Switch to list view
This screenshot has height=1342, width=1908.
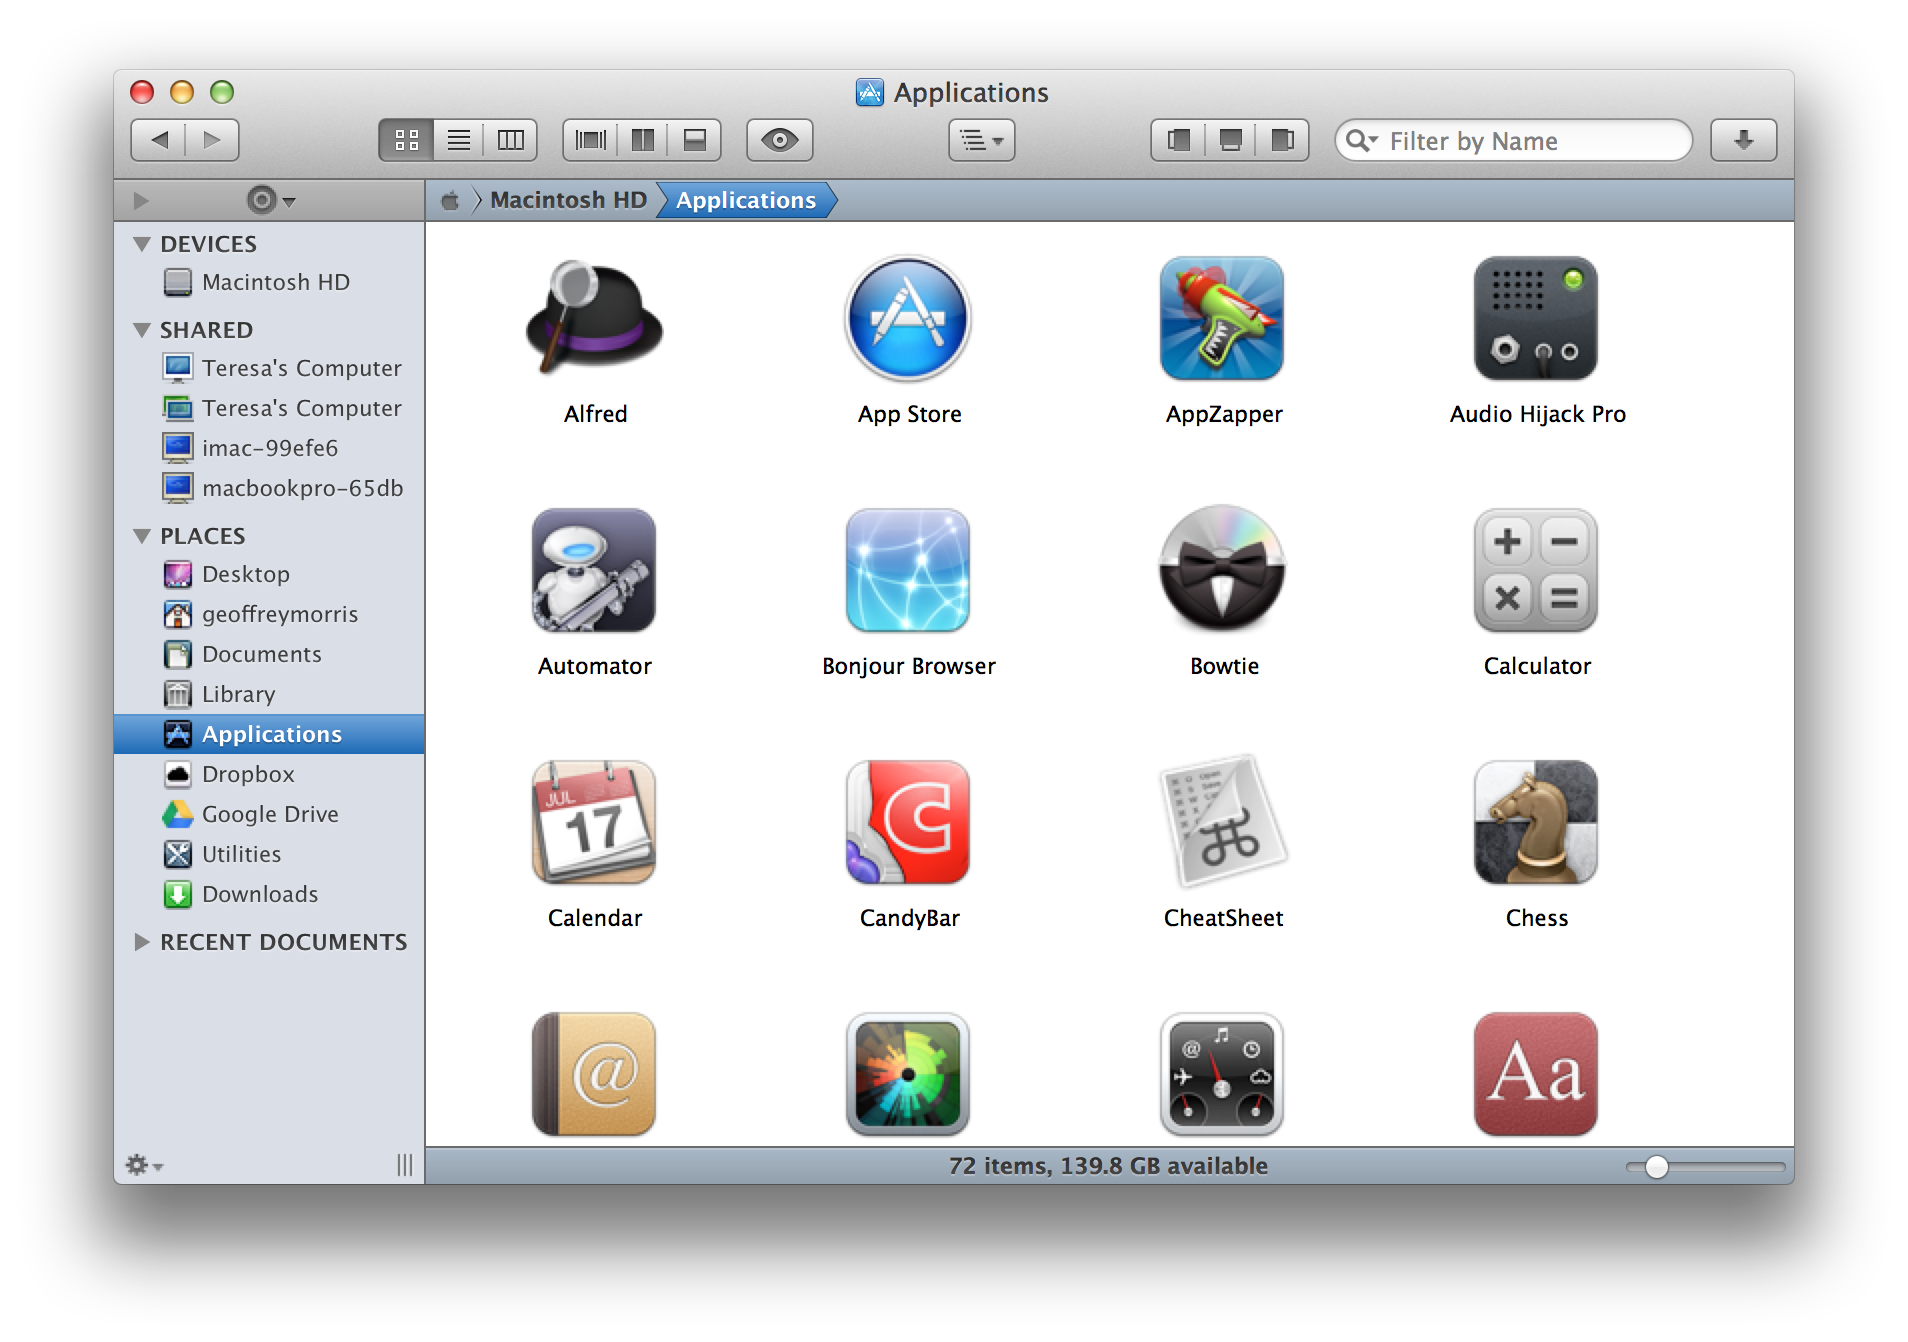458,140
